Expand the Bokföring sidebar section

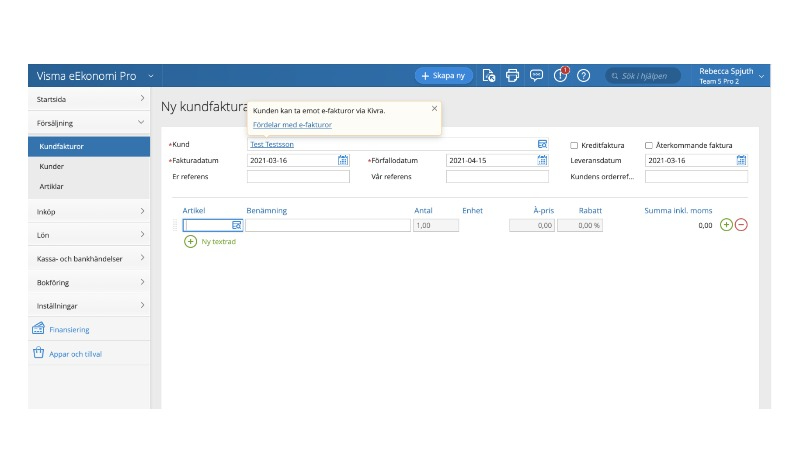[89, 282]
